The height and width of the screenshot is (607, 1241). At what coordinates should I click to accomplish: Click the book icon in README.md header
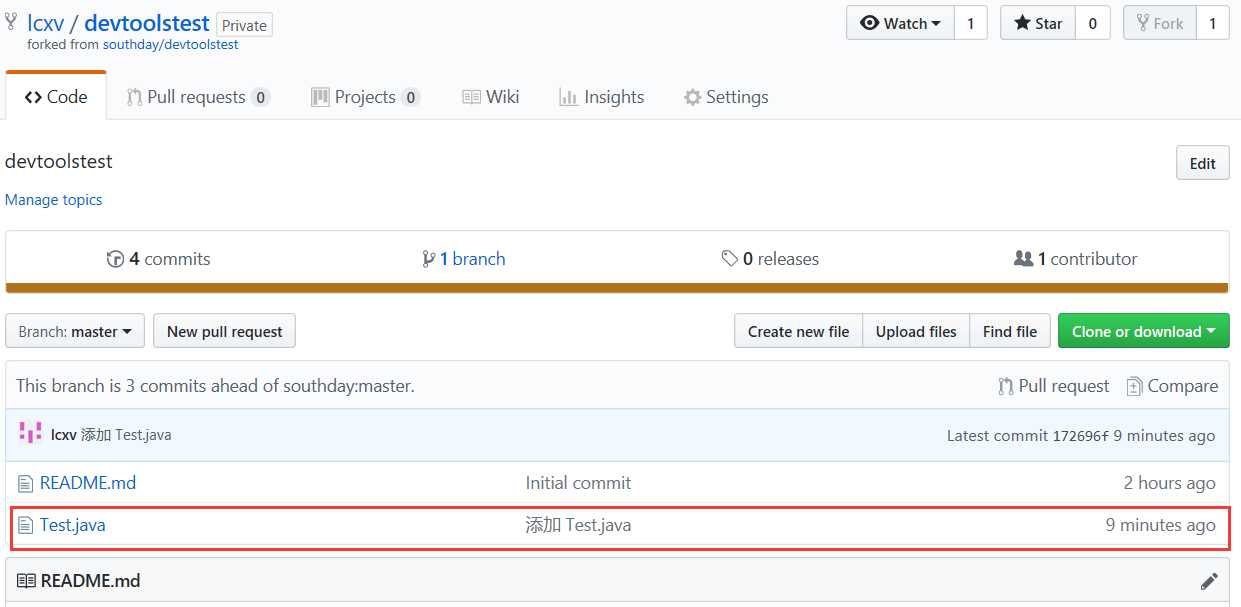[26, 580]
